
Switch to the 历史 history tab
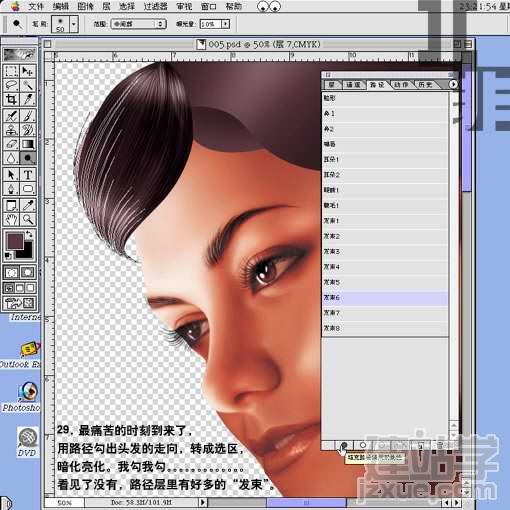click(425, 85)
